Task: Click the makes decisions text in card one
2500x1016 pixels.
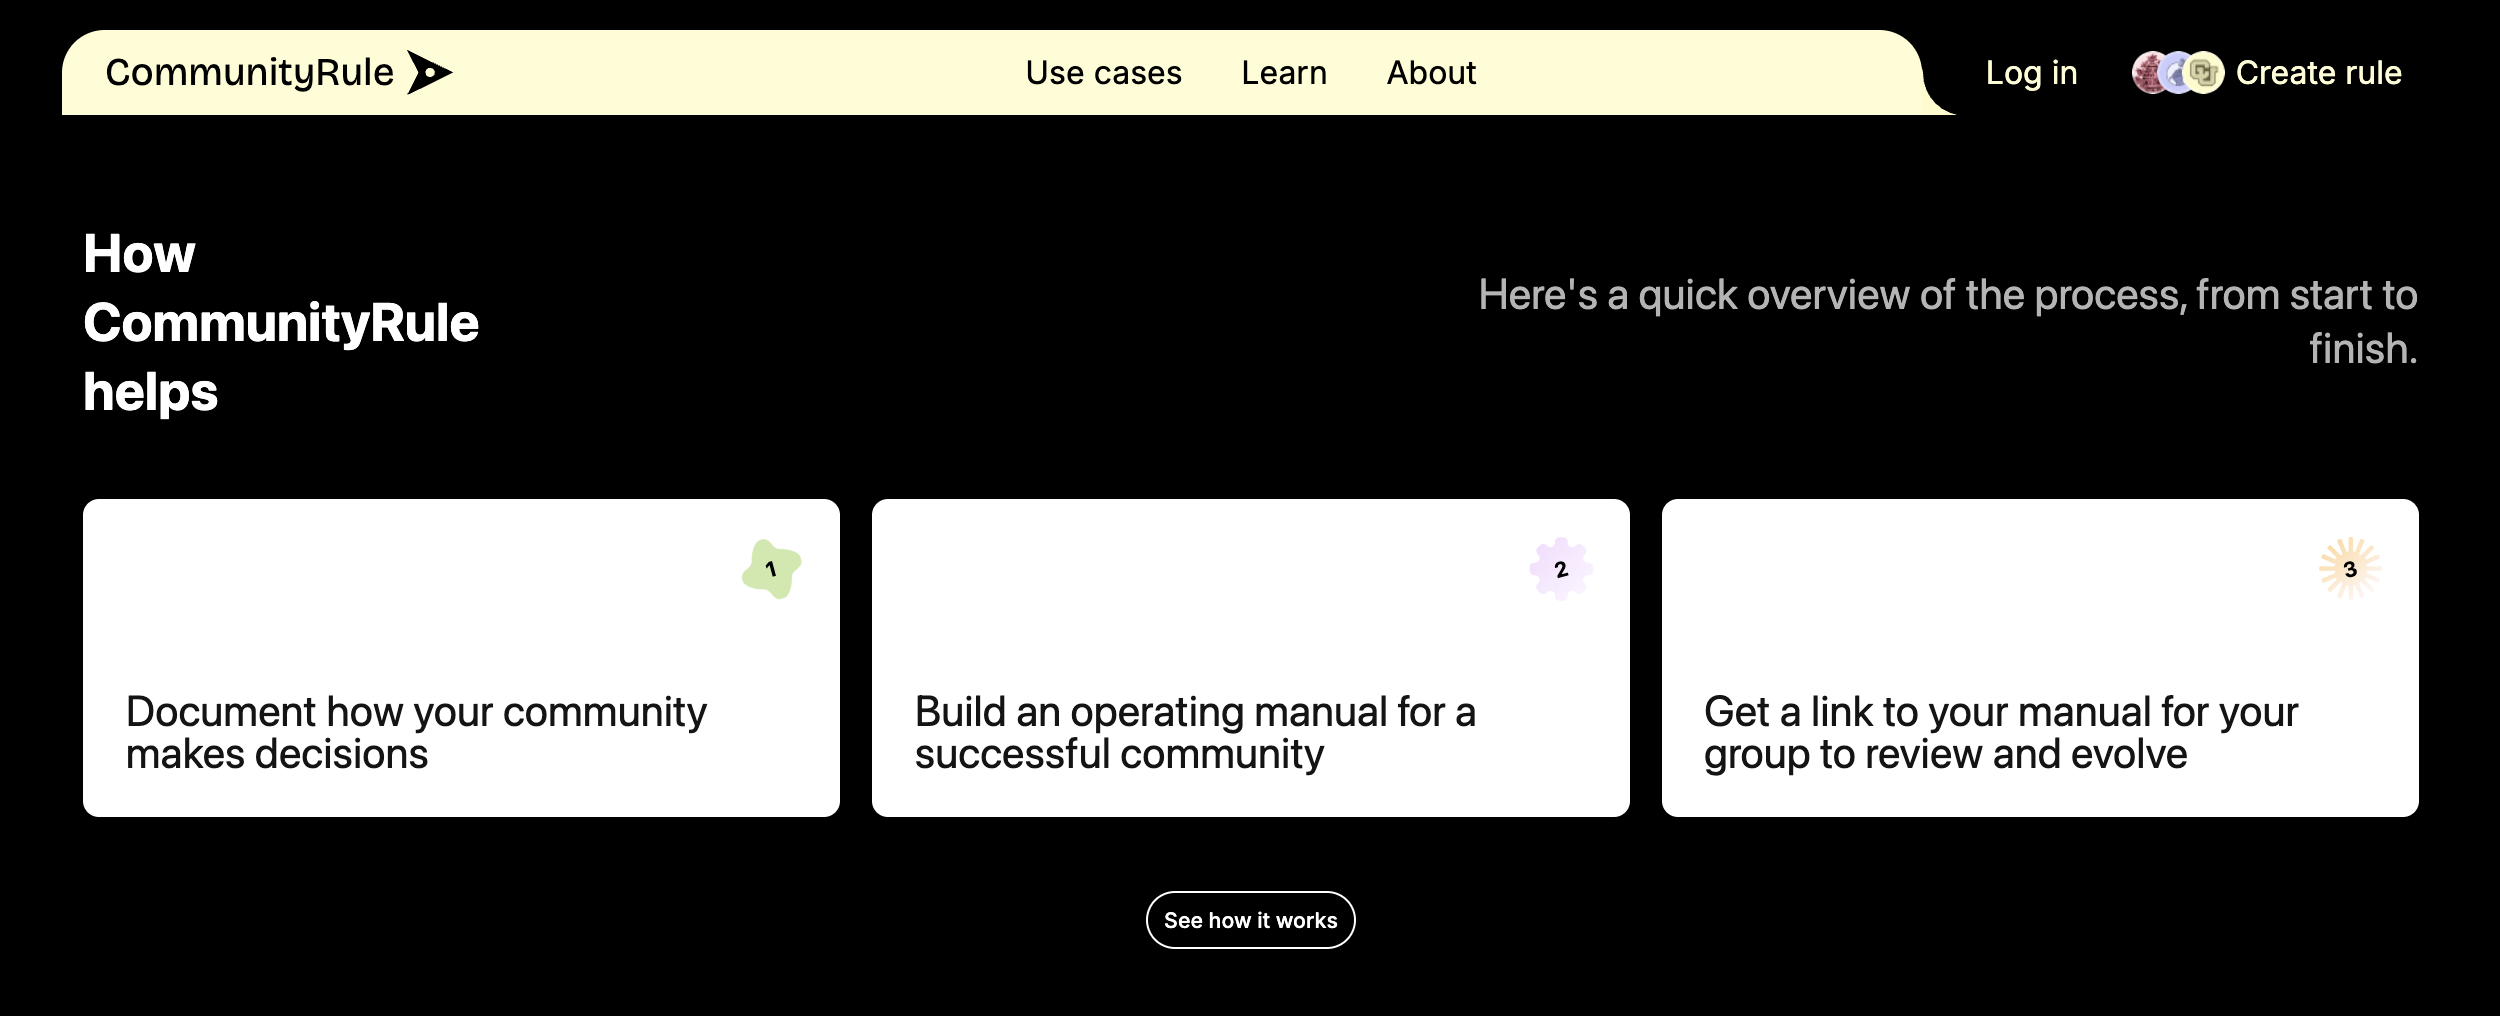Action: coord(277,754)
